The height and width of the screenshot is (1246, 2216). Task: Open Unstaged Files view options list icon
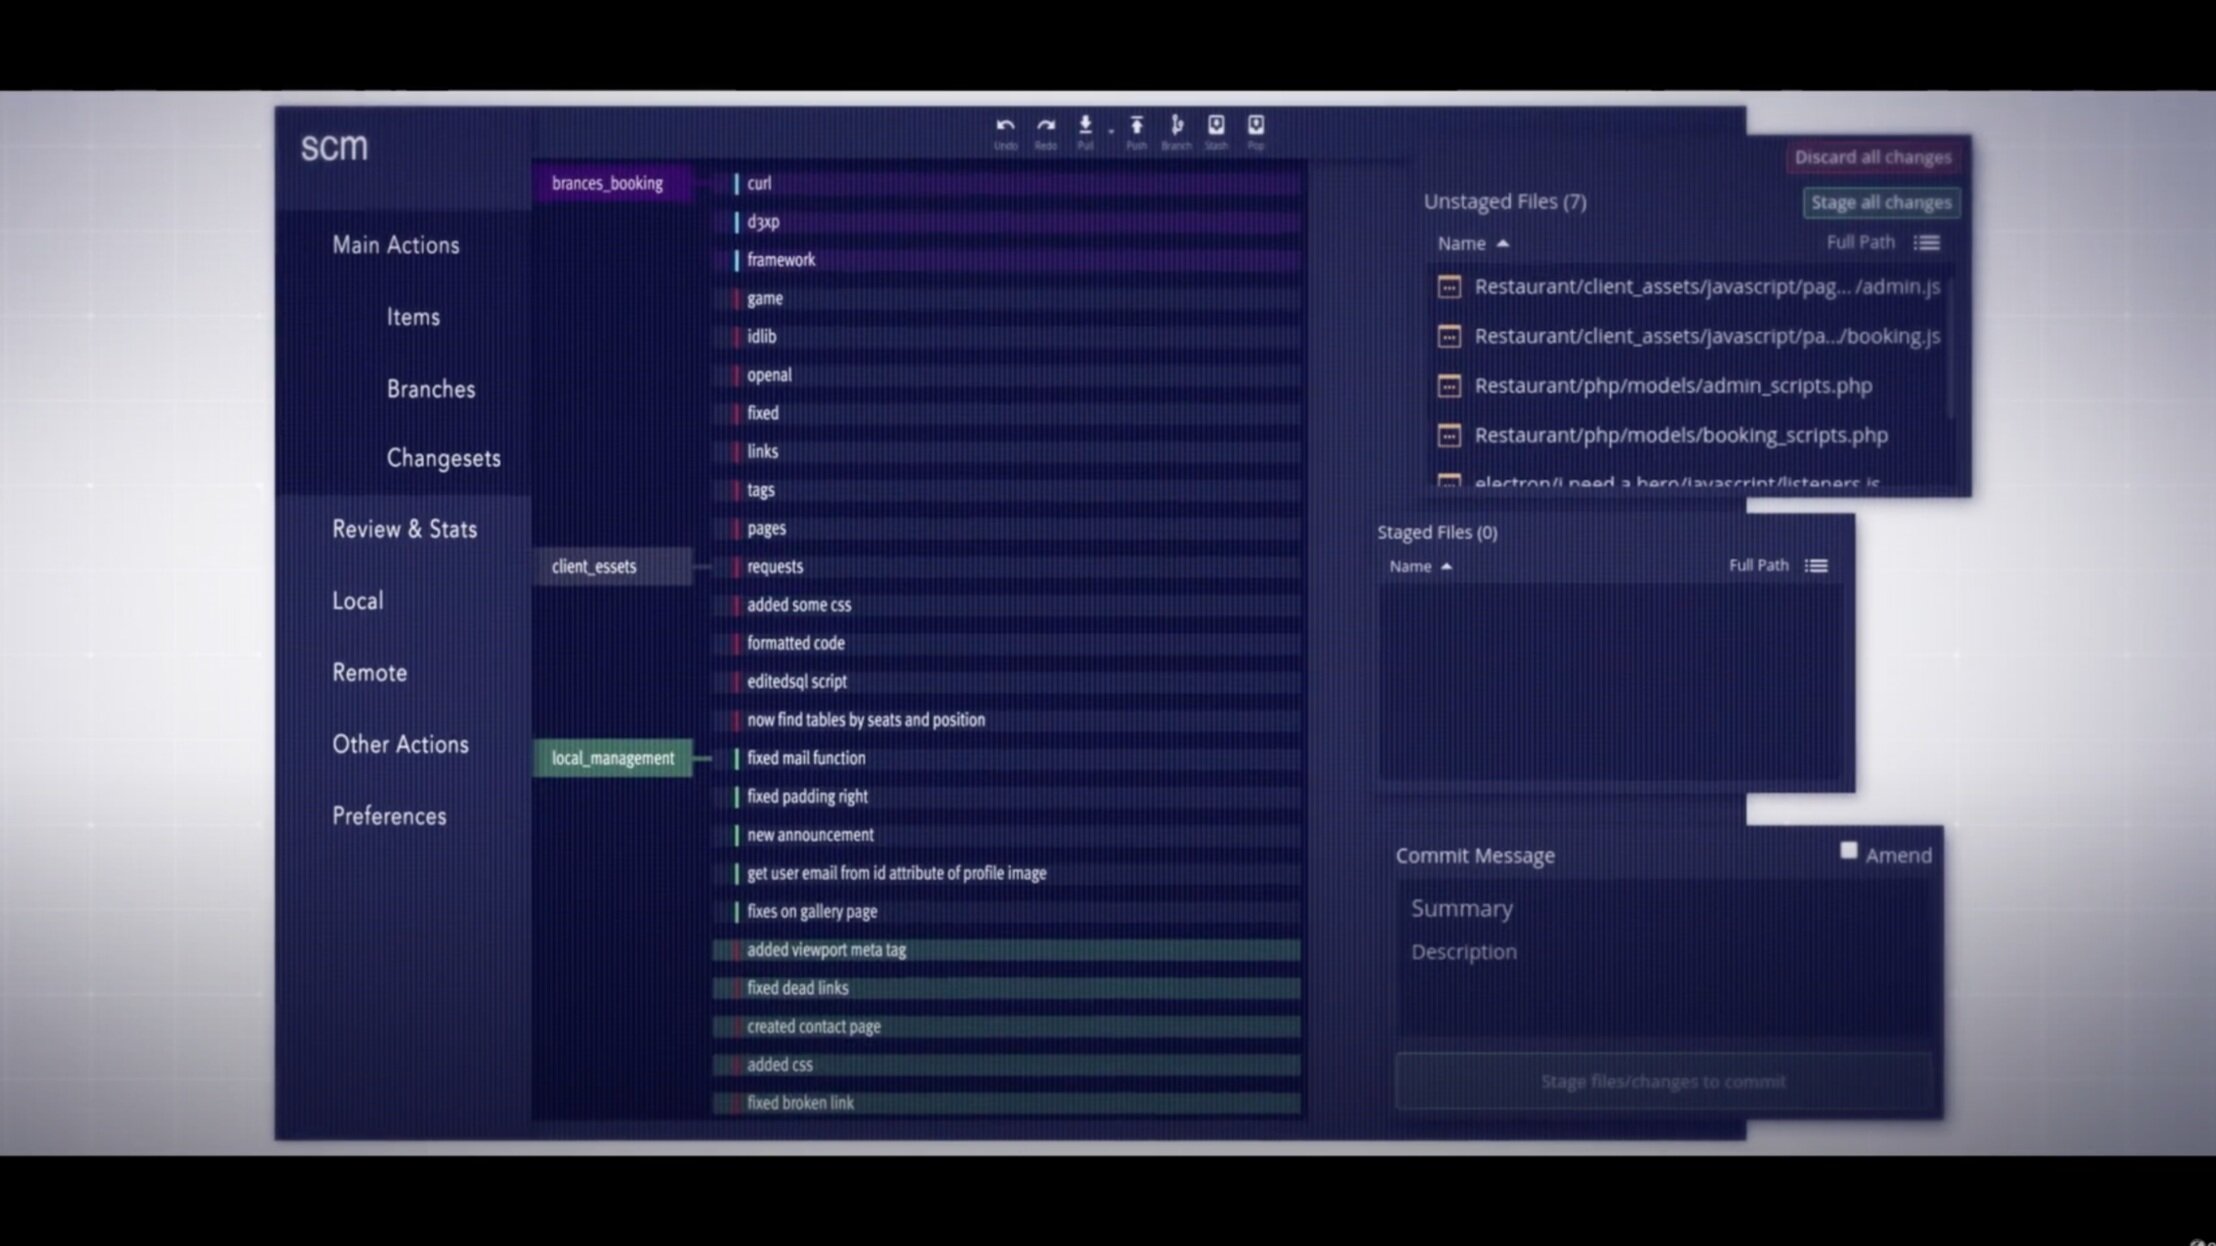(1927, 243)
